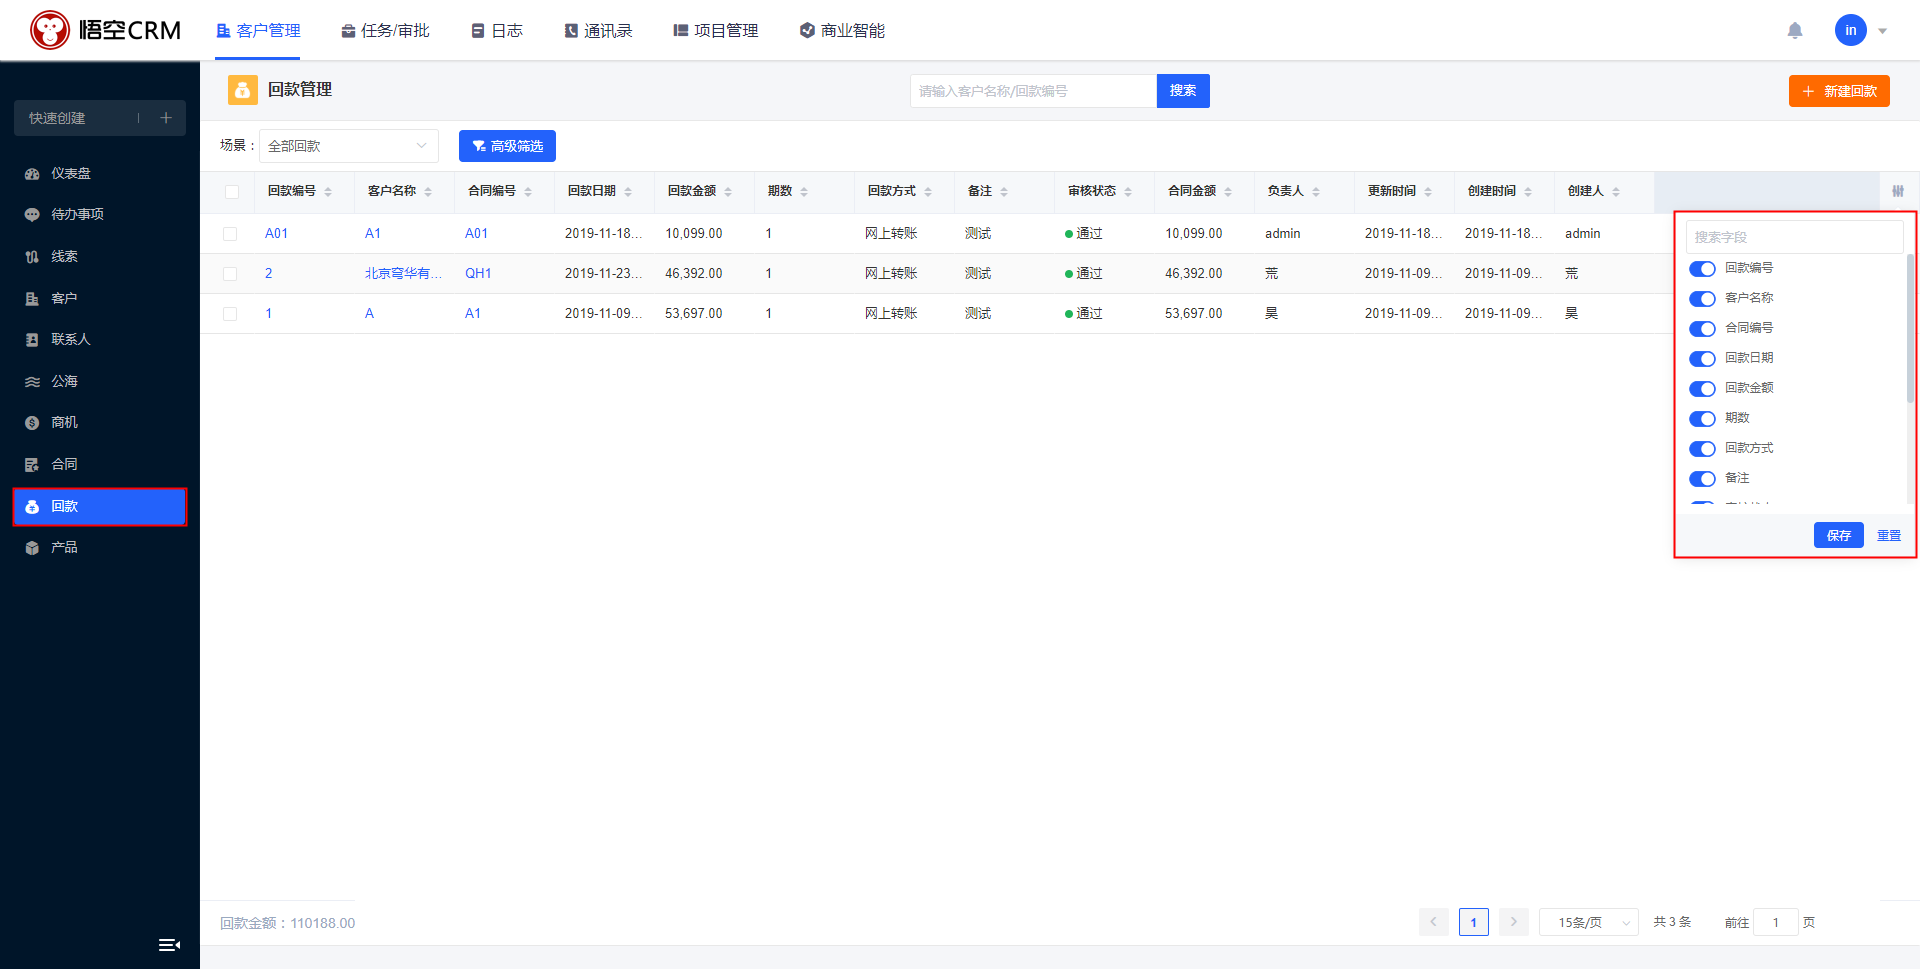Open 公海 from the sidebar
The image size is (1920, 969).
64,381
